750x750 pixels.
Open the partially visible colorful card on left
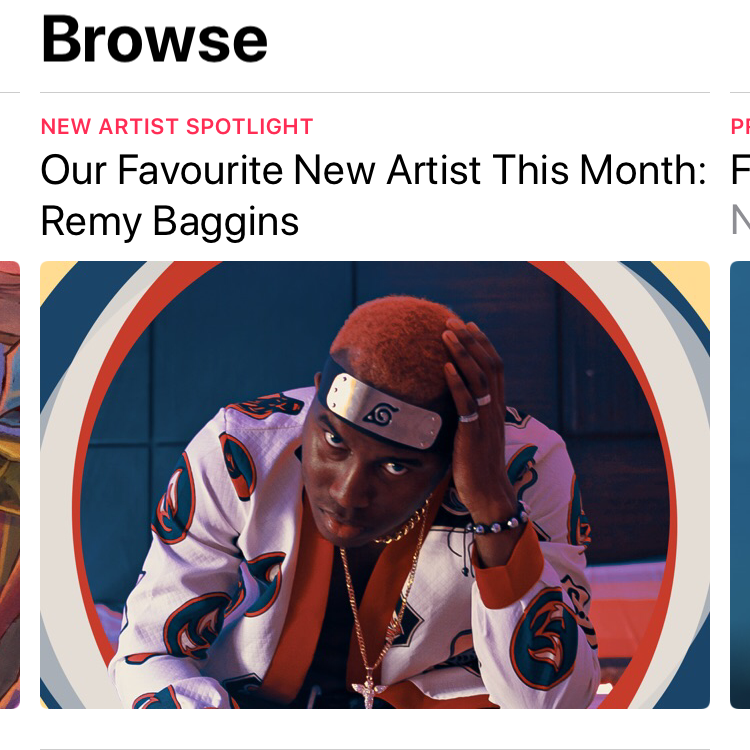click(10, 485)
